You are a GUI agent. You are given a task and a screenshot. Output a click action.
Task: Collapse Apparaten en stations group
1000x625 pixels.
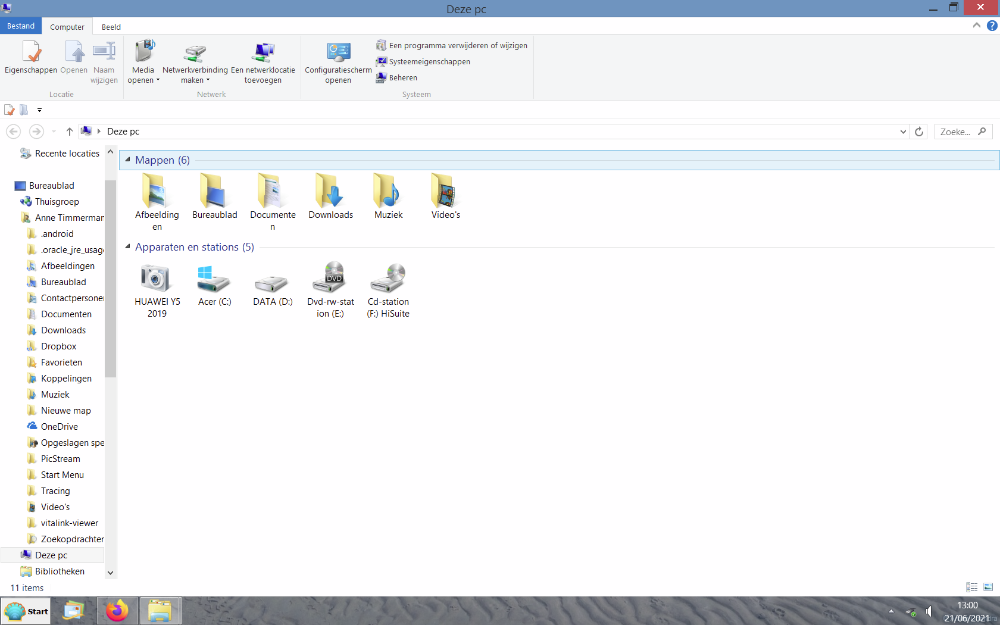coord(128,247)
